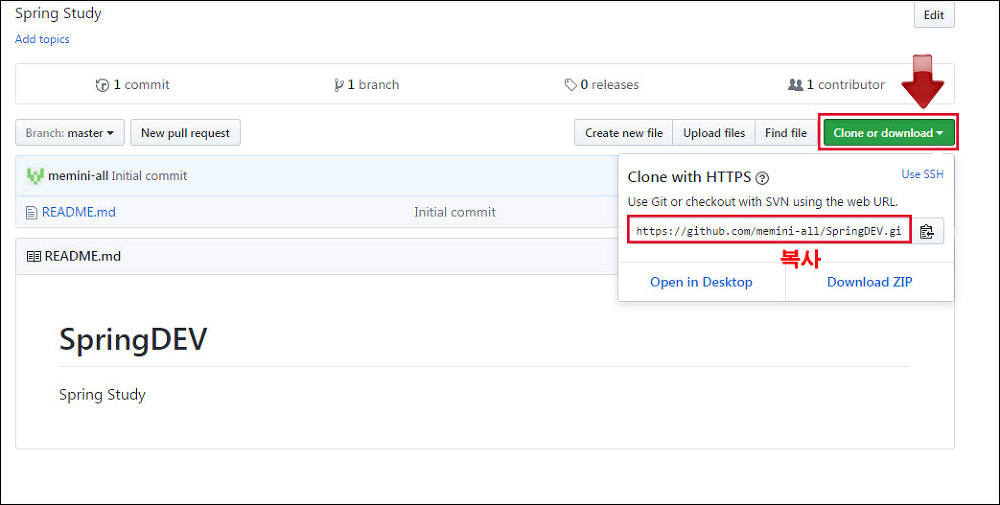The image size is (1000, 505).
Task: Click the Spring Study text under the SpringDEV heading
Action: tap(102, 395)
